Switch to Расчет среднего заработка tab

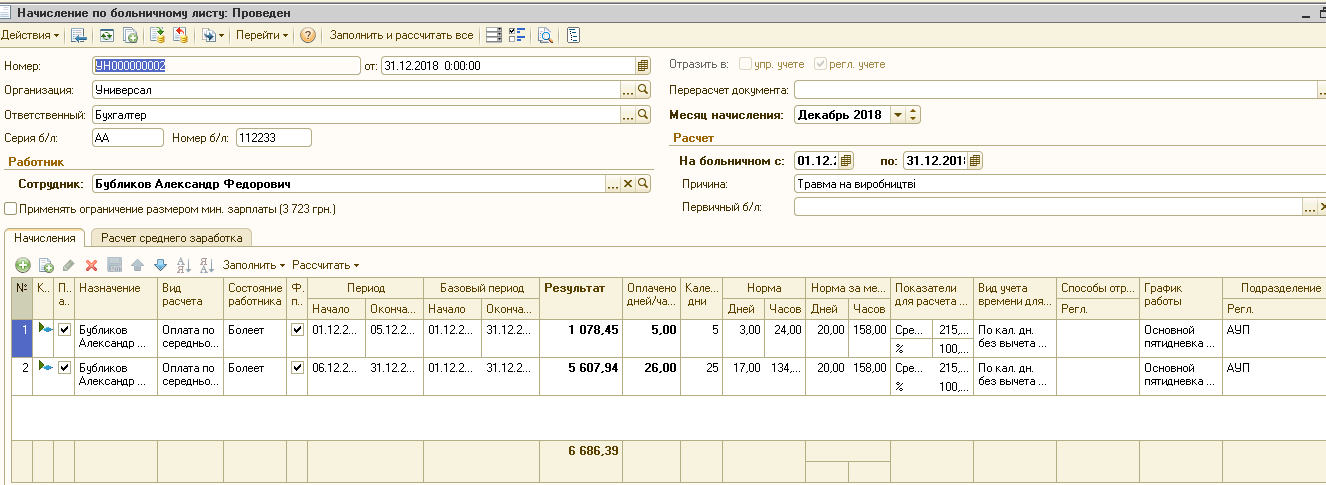tap(171, 238)
